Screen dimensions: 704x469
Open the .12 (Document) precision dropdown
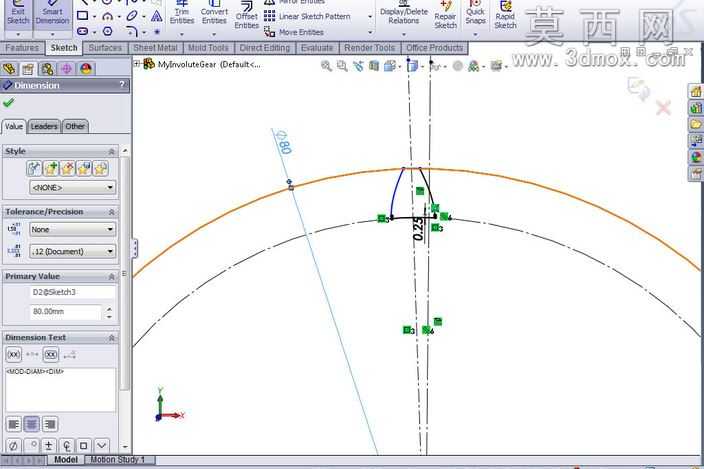[72, 251]
